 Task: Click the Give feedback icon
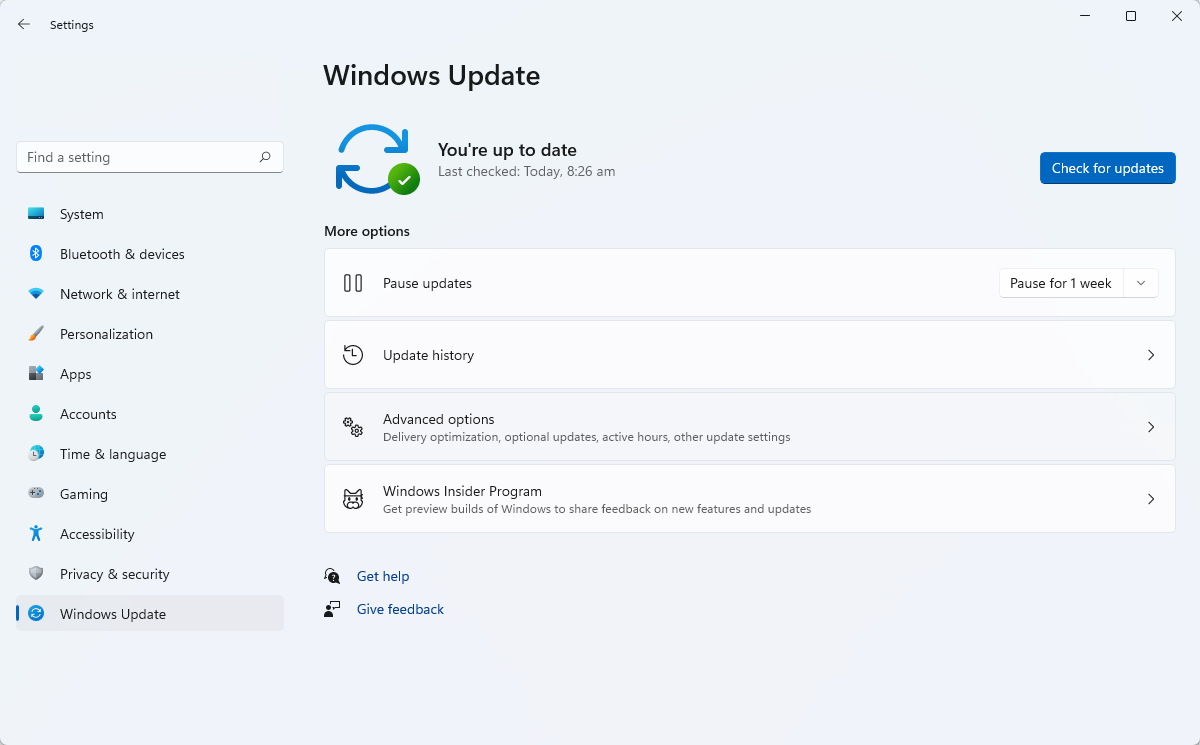[332, 609]
